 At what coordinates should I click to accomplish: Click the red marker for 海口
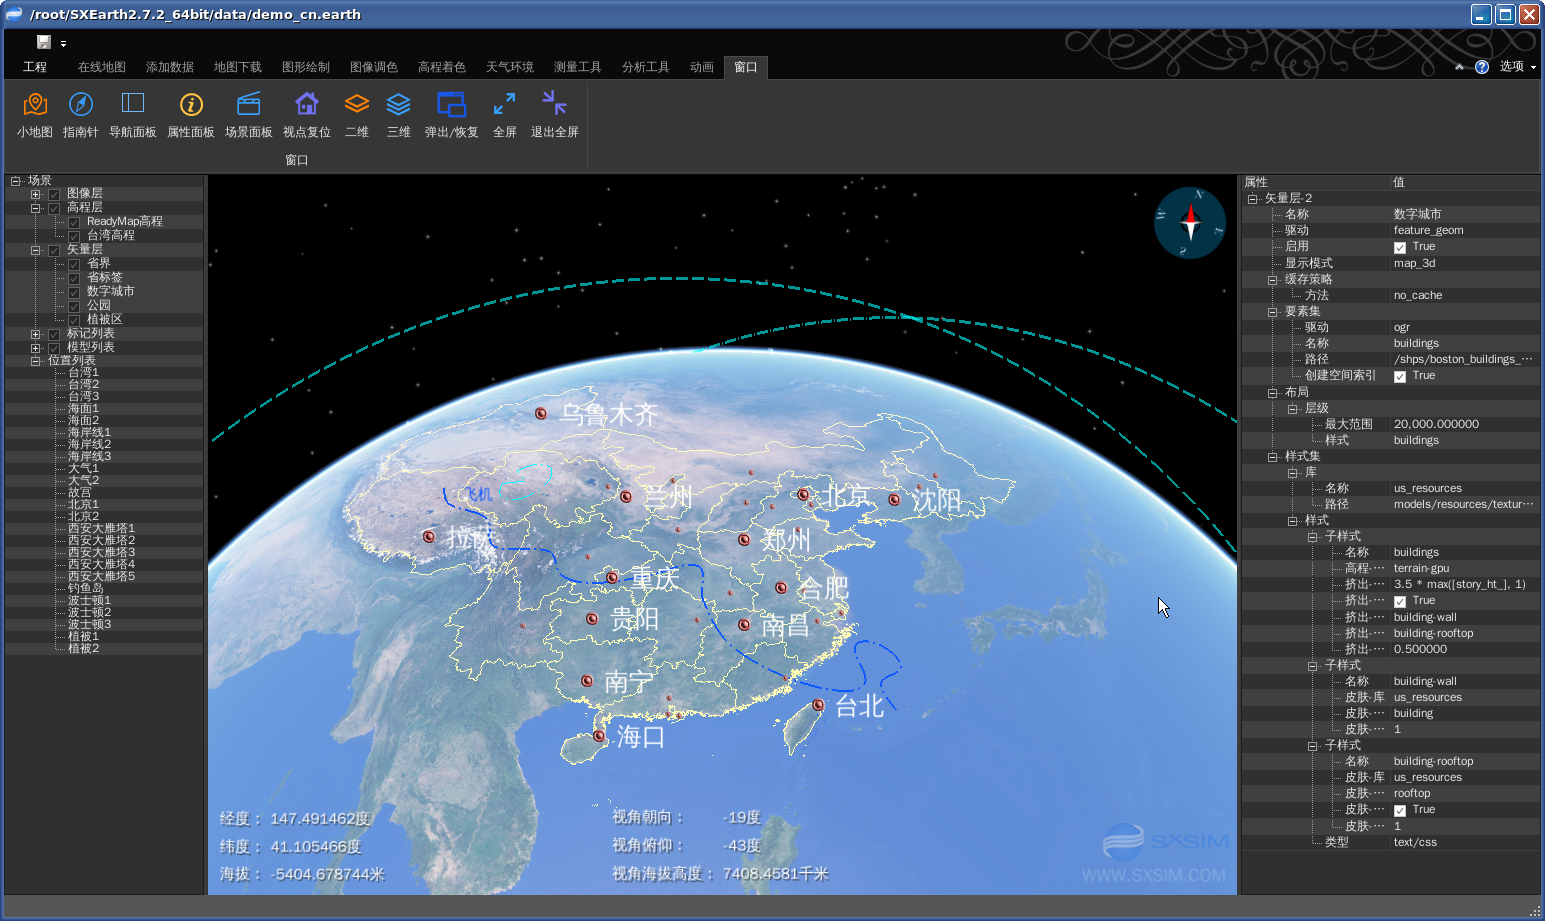pos(599,736)
